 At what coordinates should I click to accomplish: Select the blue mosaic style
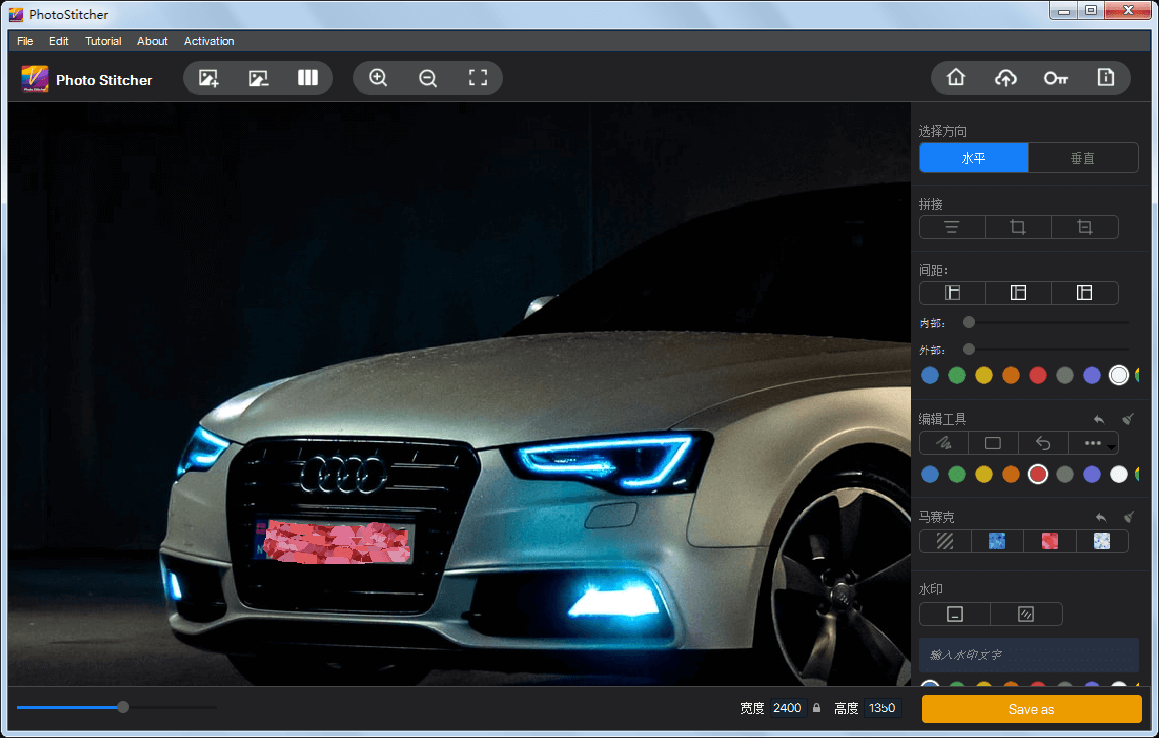996,541
